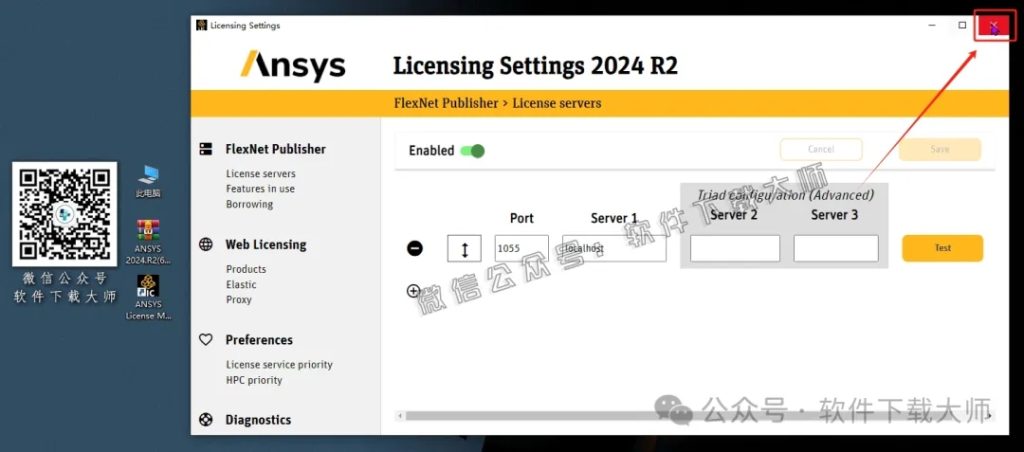Click the Licensing Settings title bar icon
1024x452 pixels.
(x=201, y=25)
